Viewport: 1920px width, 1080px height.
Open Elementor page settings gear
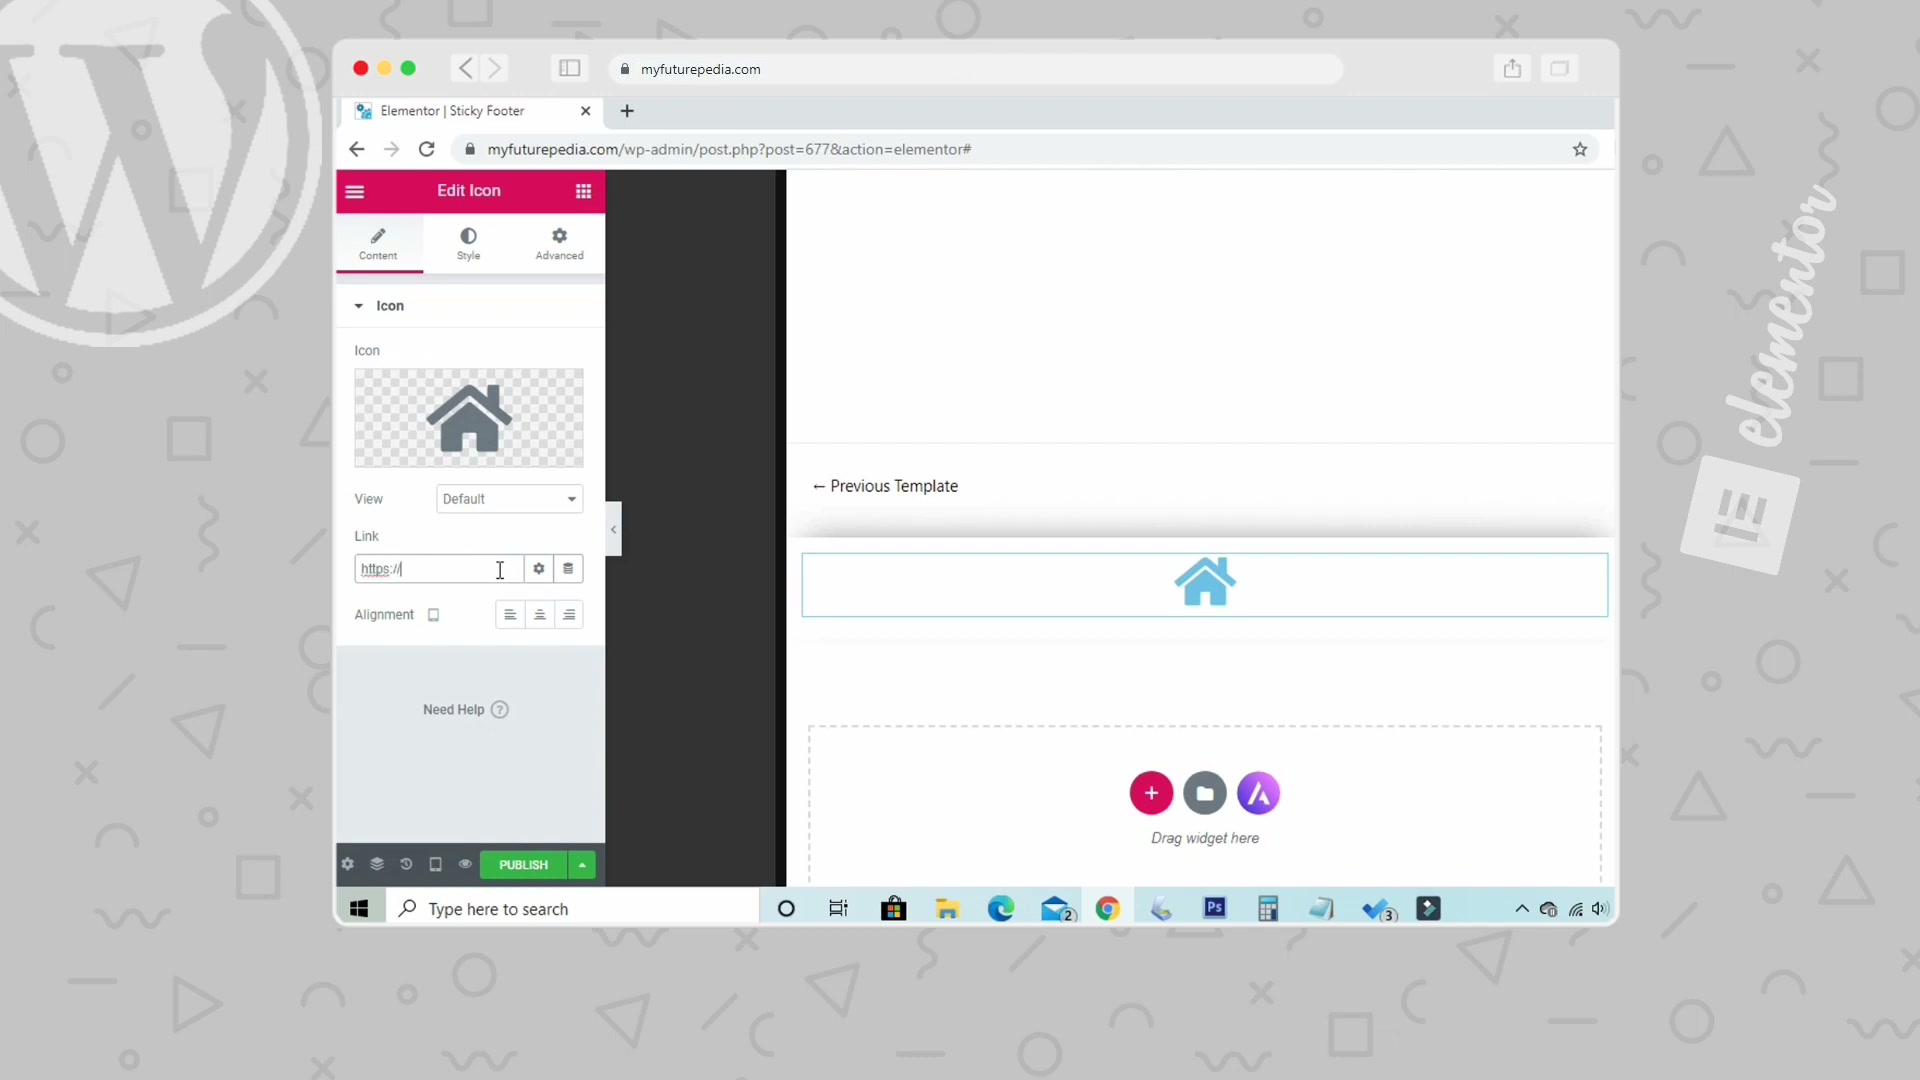click(348, 864)
